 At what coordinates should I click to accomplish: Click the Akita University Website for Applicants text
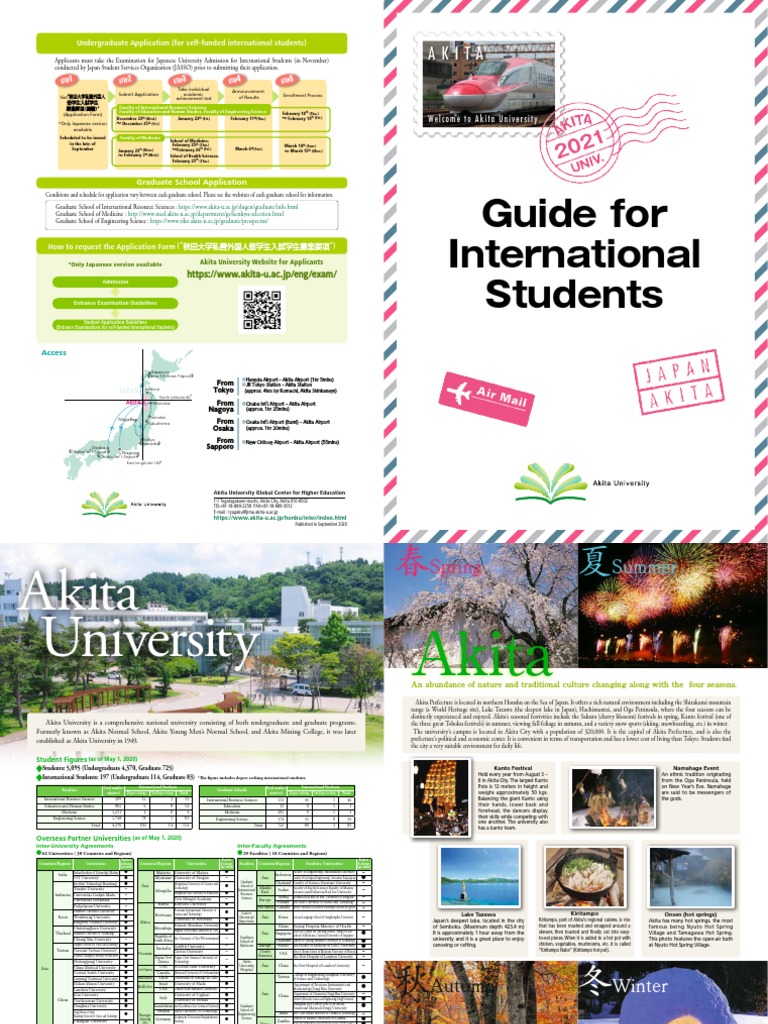pyautogui.click(x=262, y=262)
